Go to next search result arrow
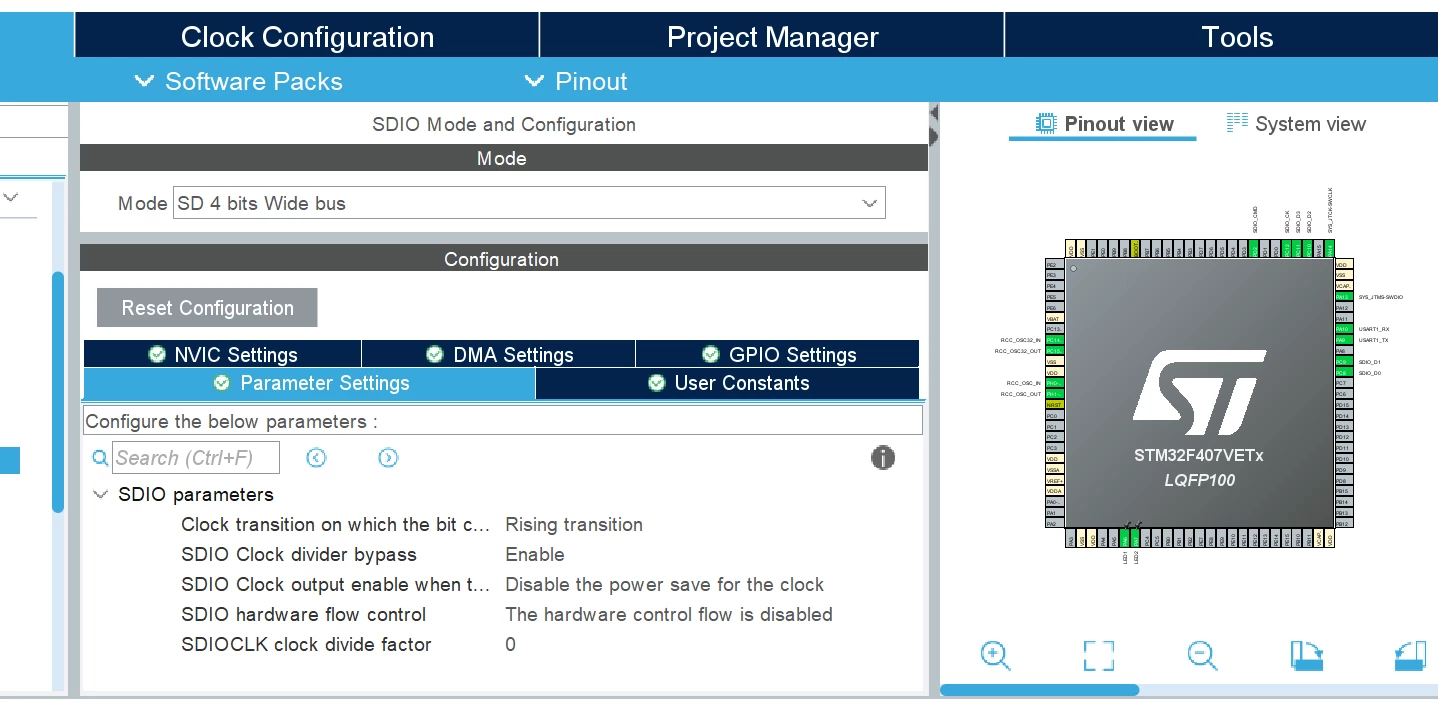The height and width of the screenshot is (703, 1438). [388, 458]
